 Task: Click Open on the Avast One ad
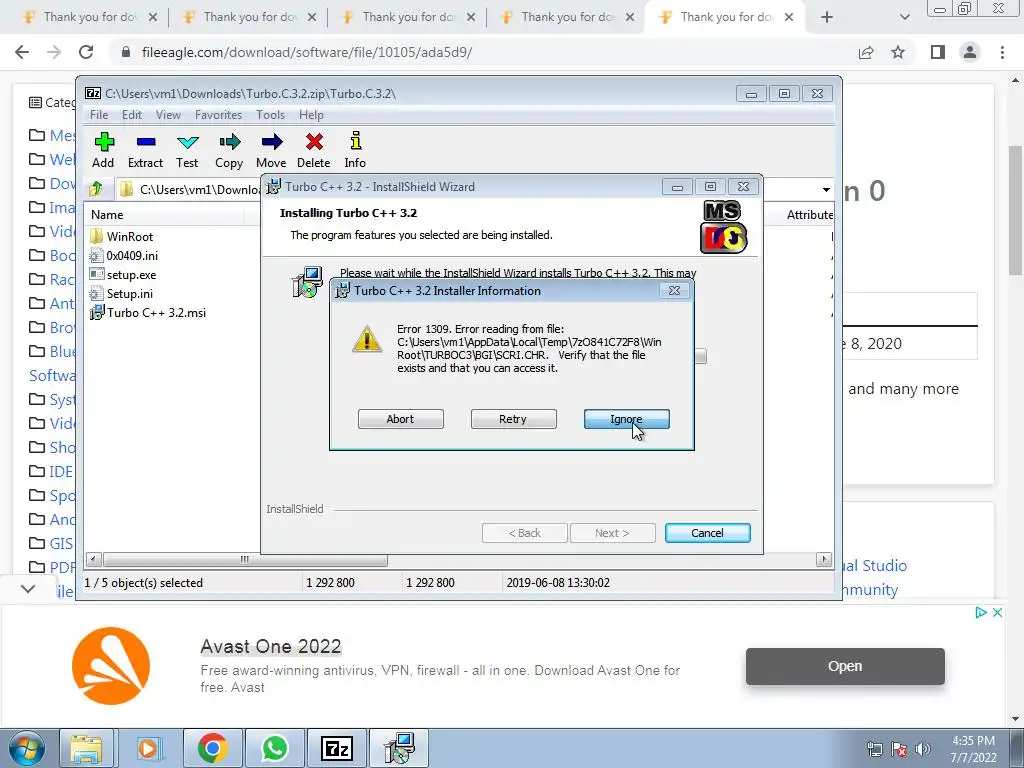coord(845,666)
